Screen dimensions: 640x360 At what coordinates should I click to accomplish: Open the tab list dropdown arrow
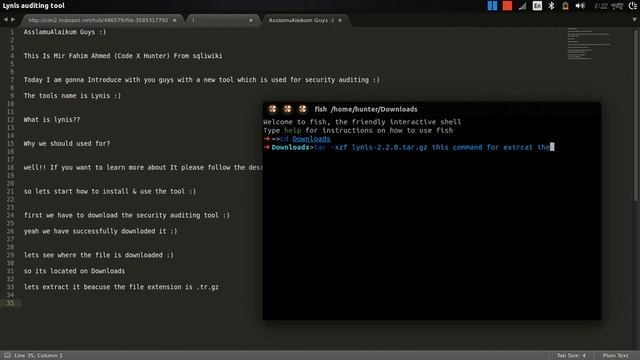[x=634, y=20]
